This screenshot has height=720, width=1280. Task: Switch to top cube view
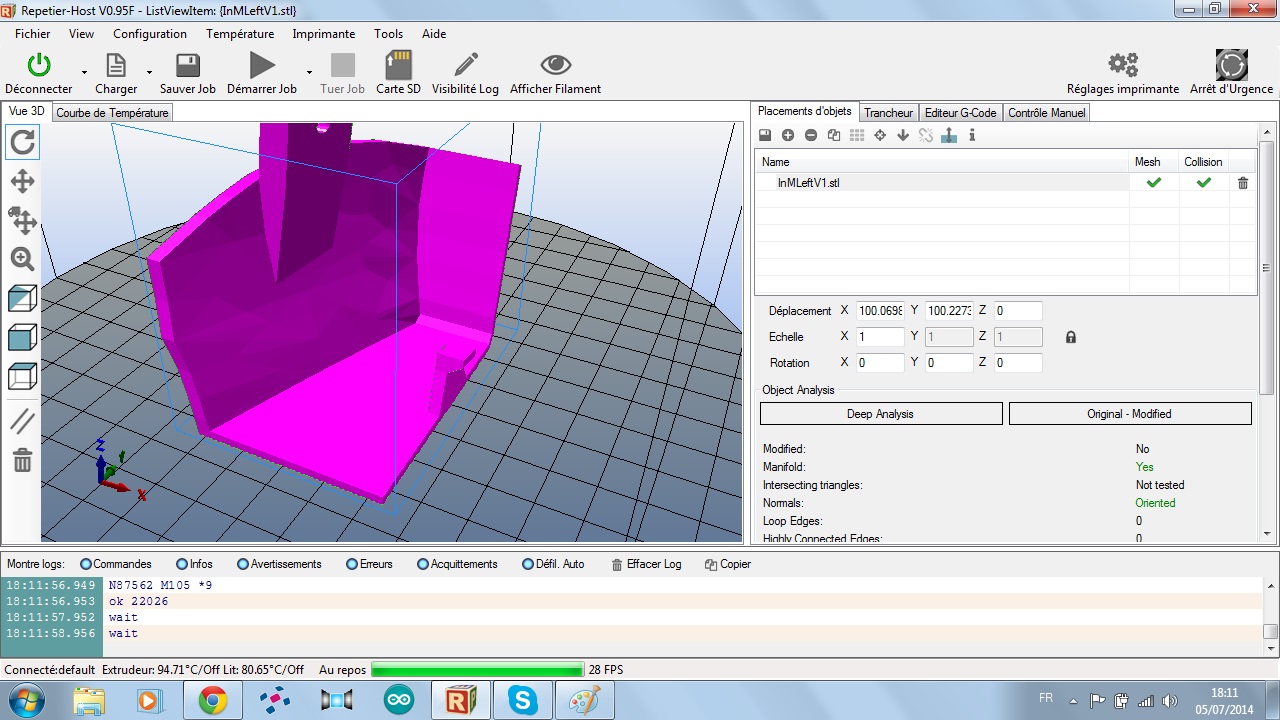tap(22, 376)
